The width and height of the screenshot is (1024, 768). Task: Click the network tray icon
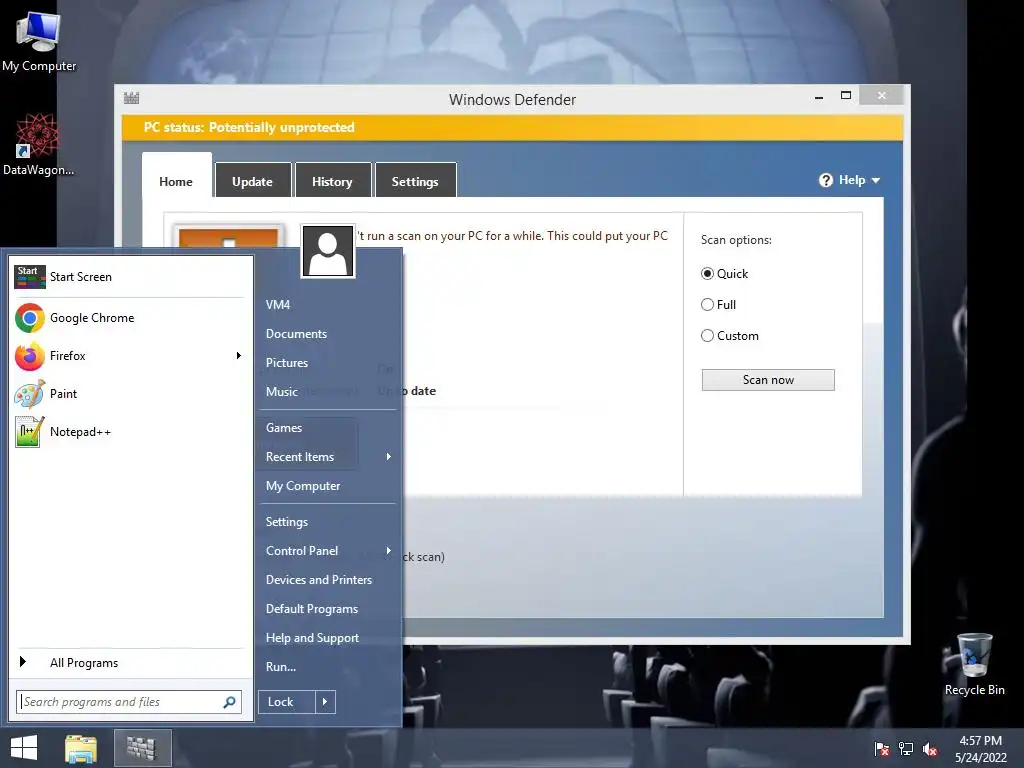(x=906, y=748)
